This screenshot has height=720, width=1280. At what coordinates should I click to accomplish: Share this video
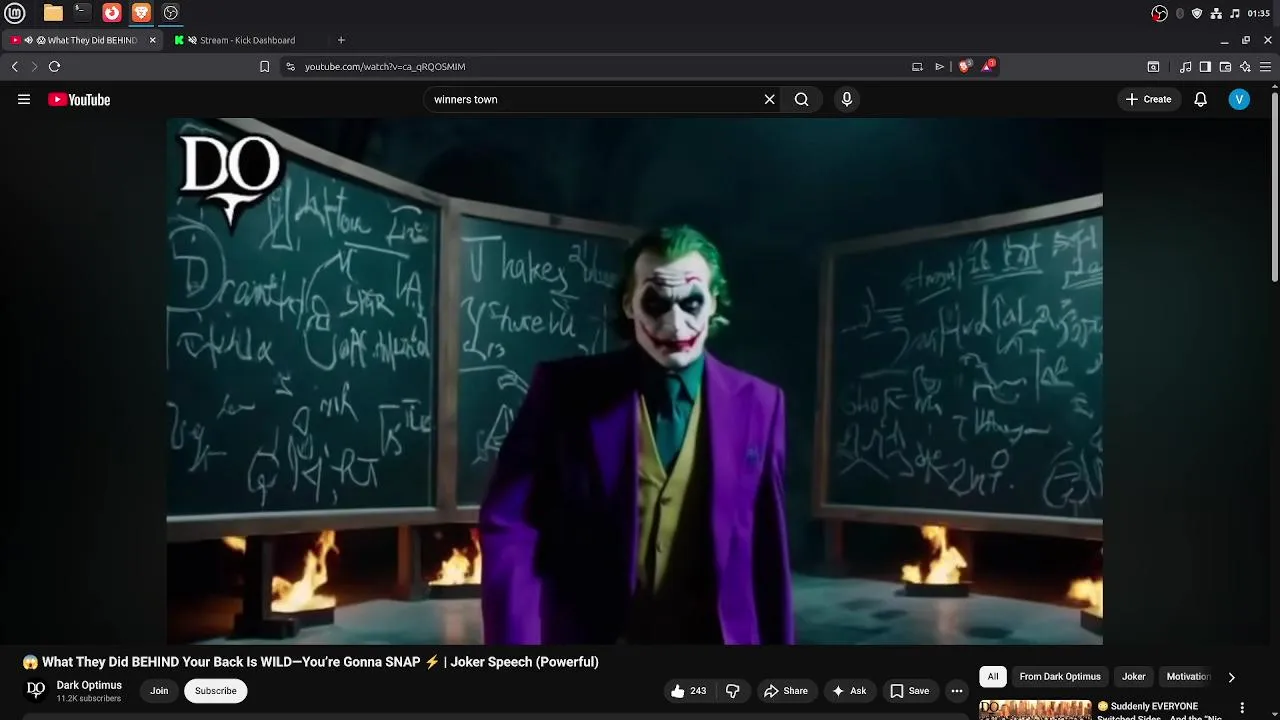785,691
